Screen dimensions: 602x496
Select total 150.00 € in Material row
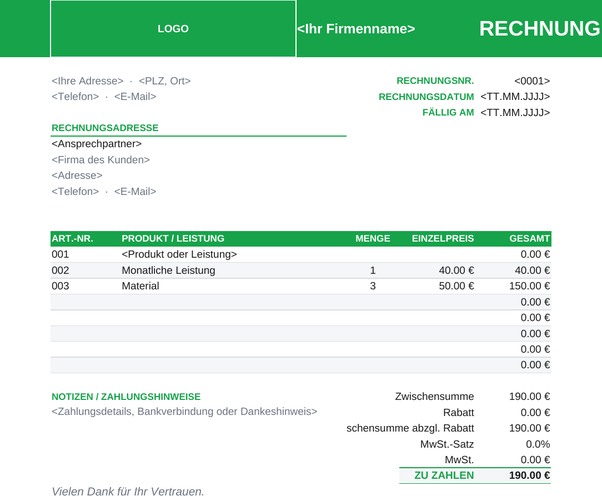[529, 286]
